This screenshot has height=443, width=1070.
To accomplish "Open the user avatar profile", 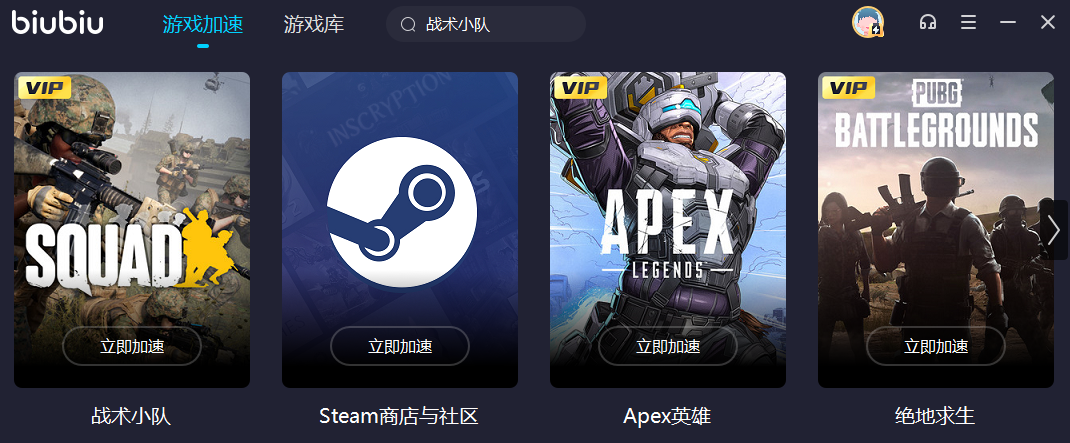I will pyautogui.click(x=868, y=23).
